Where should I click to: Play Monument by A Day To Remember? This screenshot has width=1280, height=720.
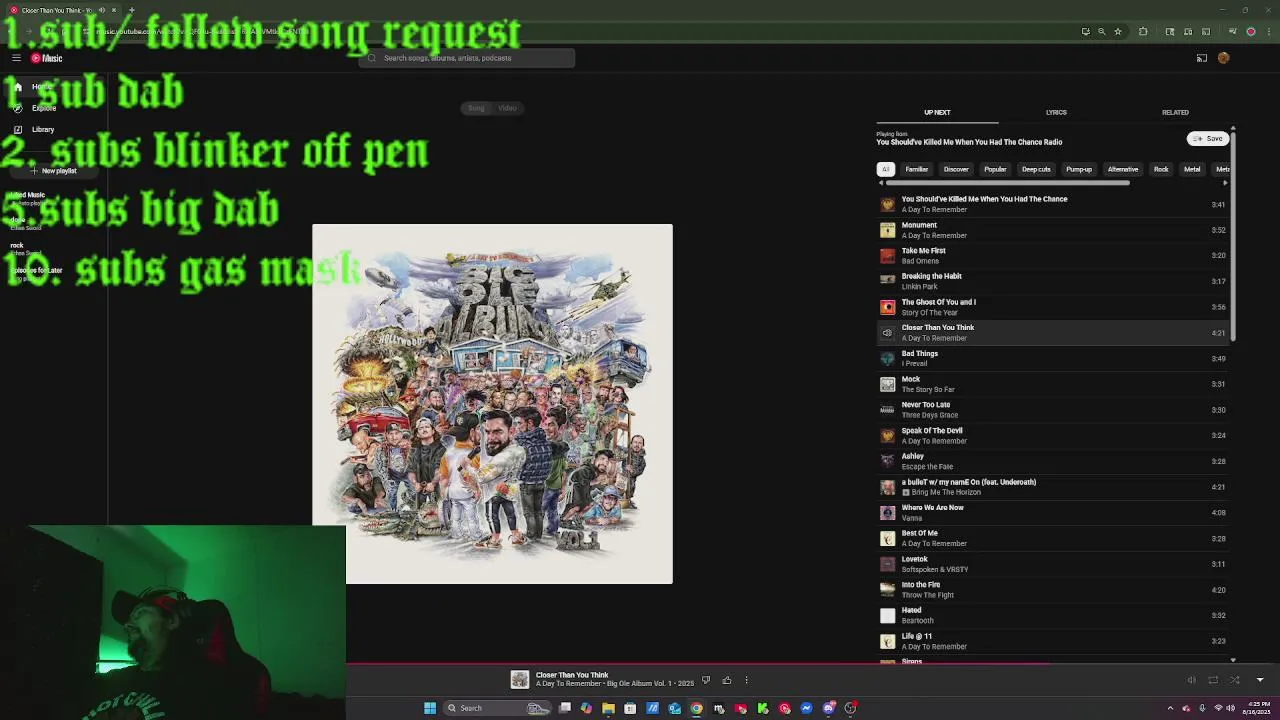pos(1052,230)
